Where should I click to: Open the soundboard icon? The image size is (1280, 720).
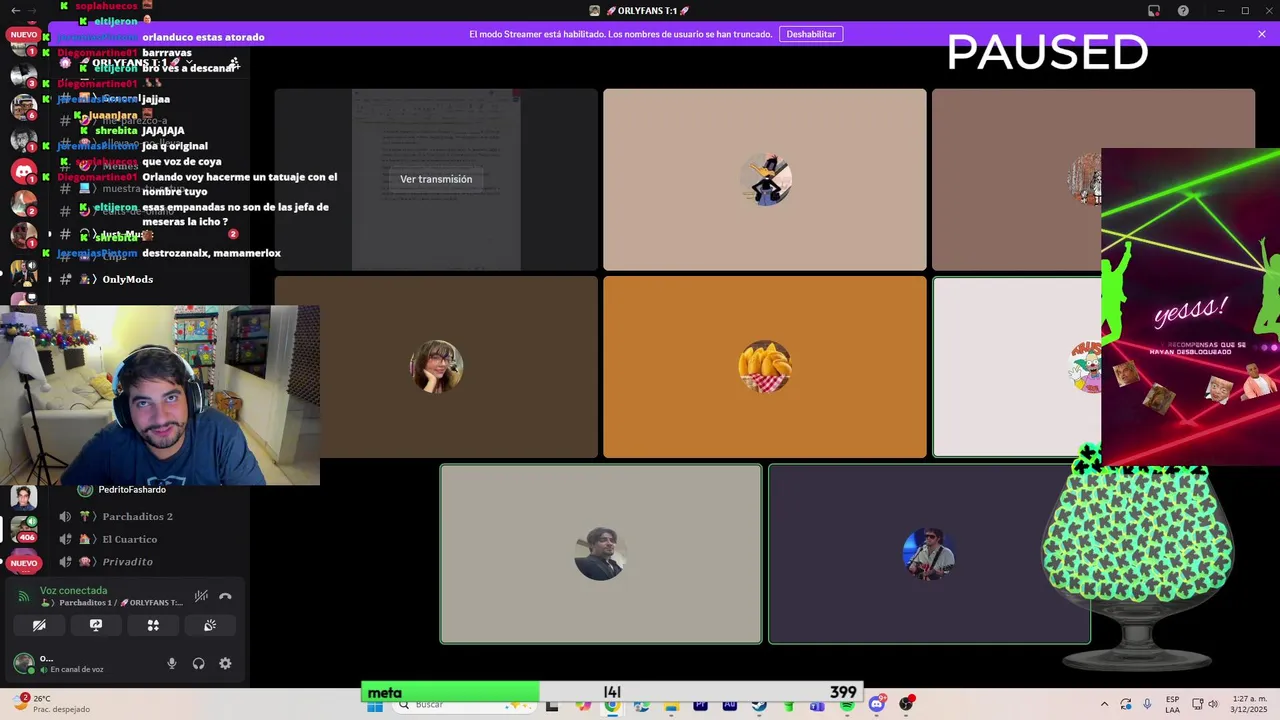[210, 625]
